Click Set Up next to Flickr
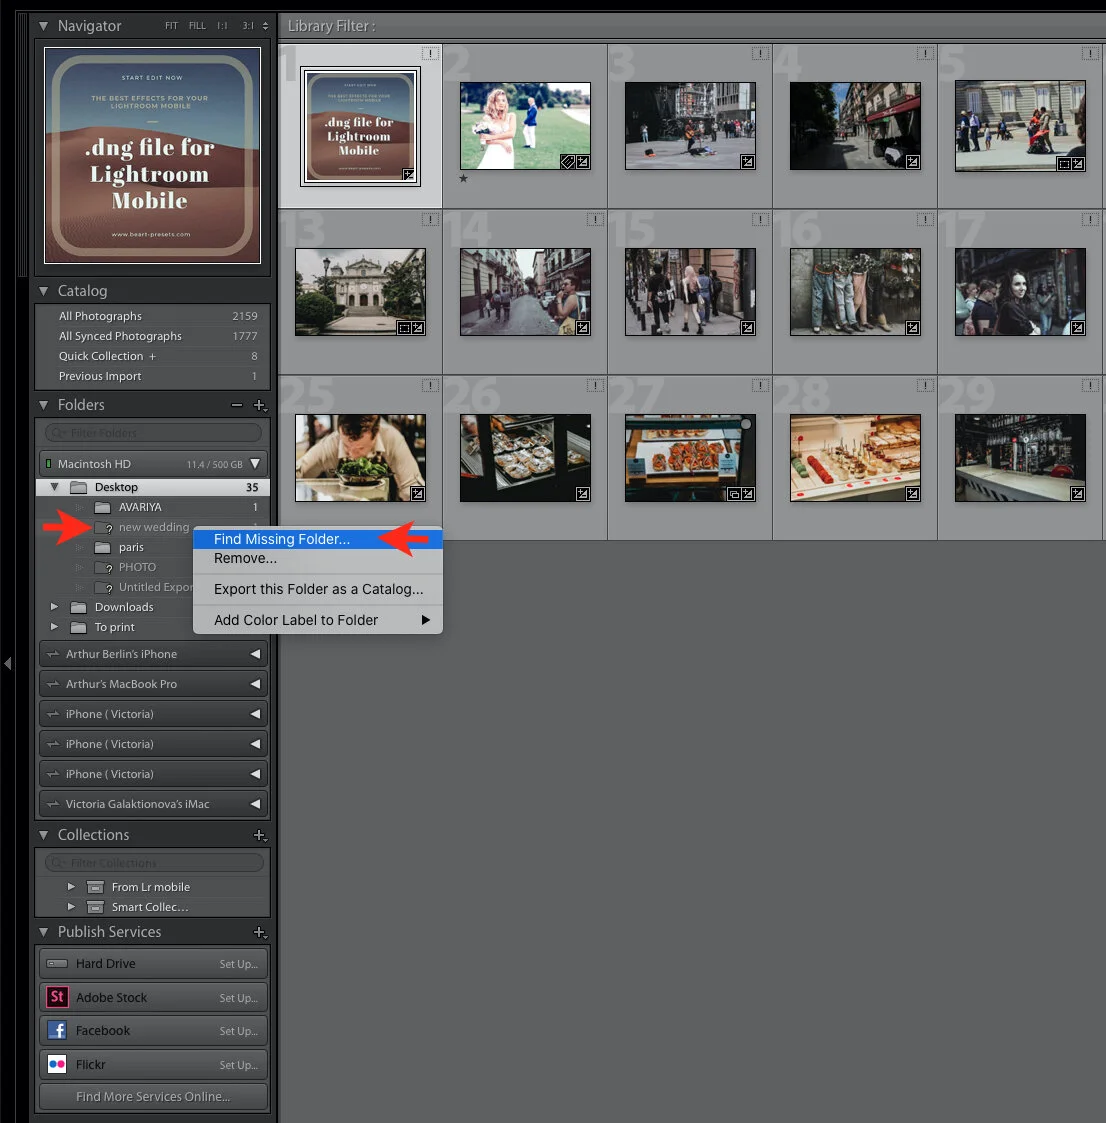Screen dimensions: 1106x1123 (x=238, y=1064)
